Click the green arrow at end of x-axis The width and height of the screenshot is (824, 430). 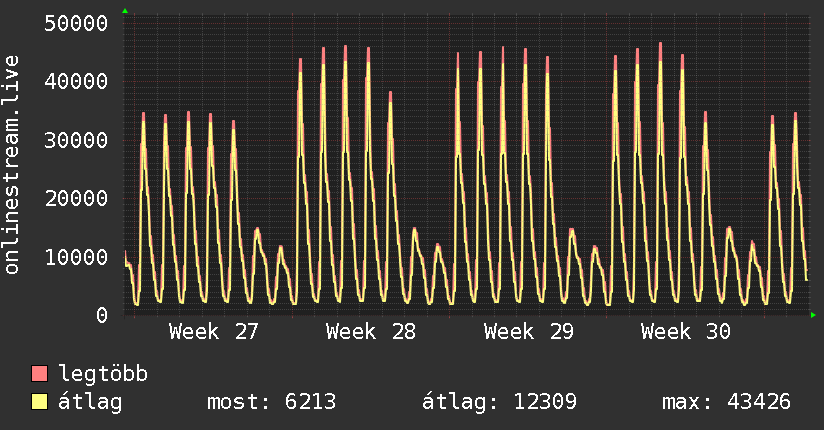[813, 315]
